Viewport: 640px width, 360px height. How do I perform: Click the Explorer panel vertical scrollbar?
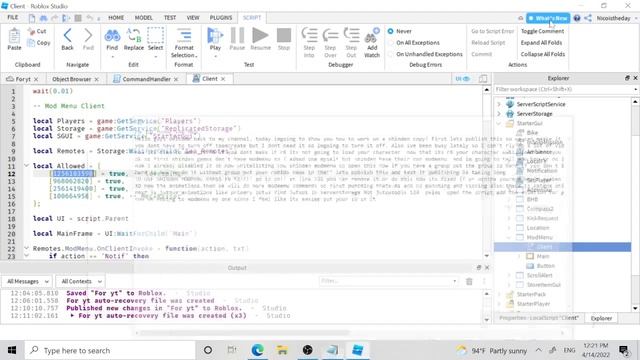click(636, 204)
